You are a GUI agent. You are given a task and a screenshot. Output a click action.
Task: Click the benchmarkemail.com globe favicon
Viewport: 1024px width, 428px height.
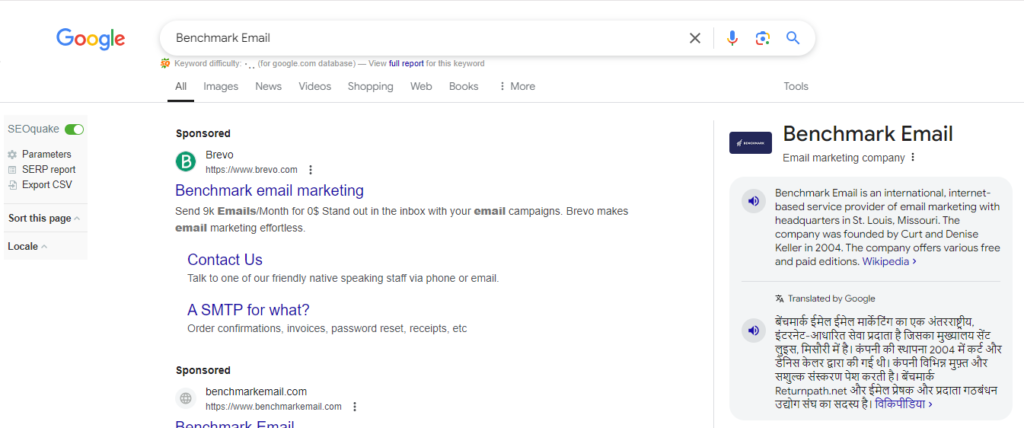186,398
